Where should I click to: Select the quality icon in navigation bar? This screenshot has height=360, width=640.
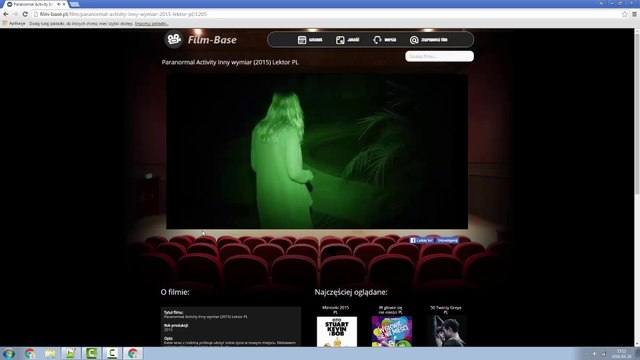click(340, 40)
